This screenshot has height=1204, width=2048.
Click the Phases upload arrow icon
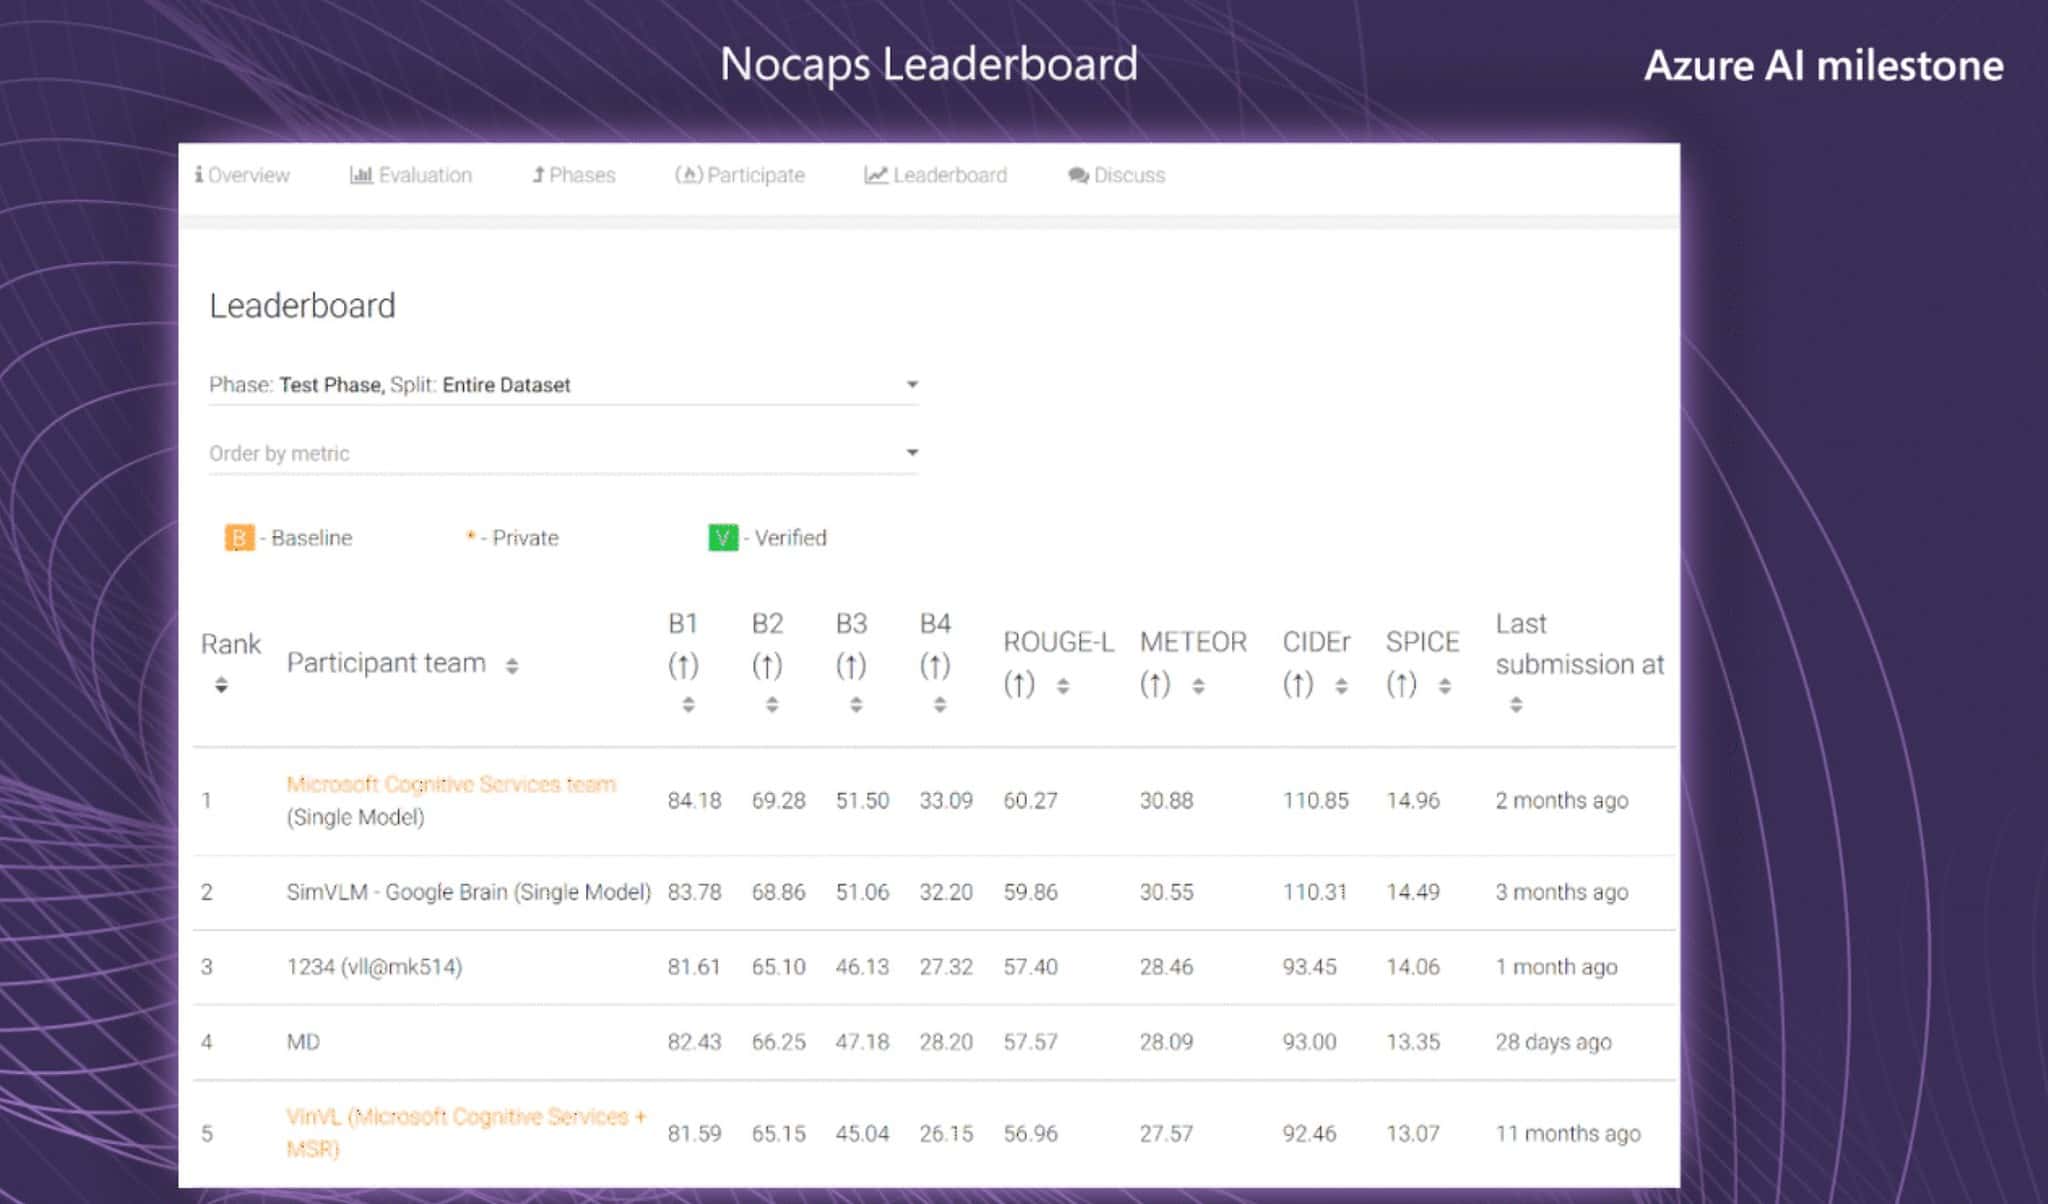coord(539,174)
